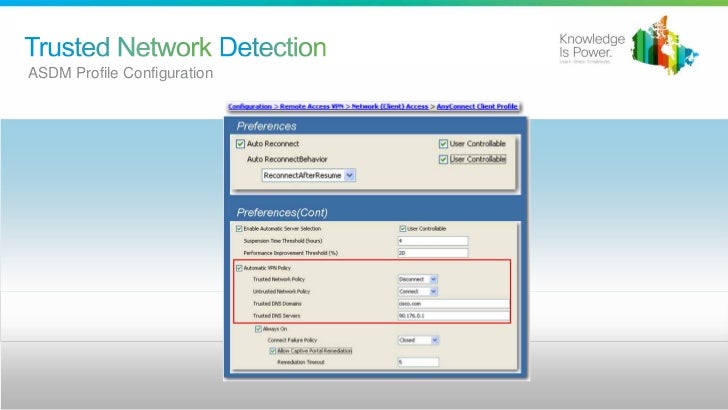Toggle the Always On checkbox
This screenshot has width=728, height=410.
pos(258,329)
